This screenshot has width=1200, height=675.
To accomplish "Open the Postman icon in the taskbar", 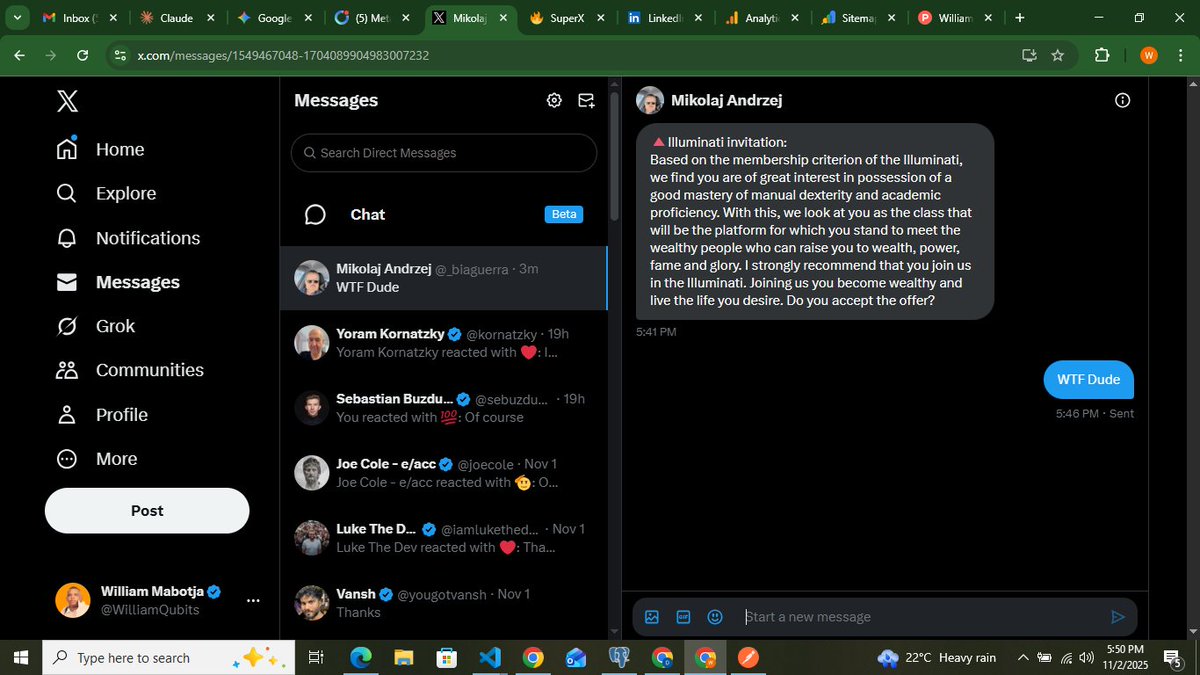I will click(x=748, y=658).
